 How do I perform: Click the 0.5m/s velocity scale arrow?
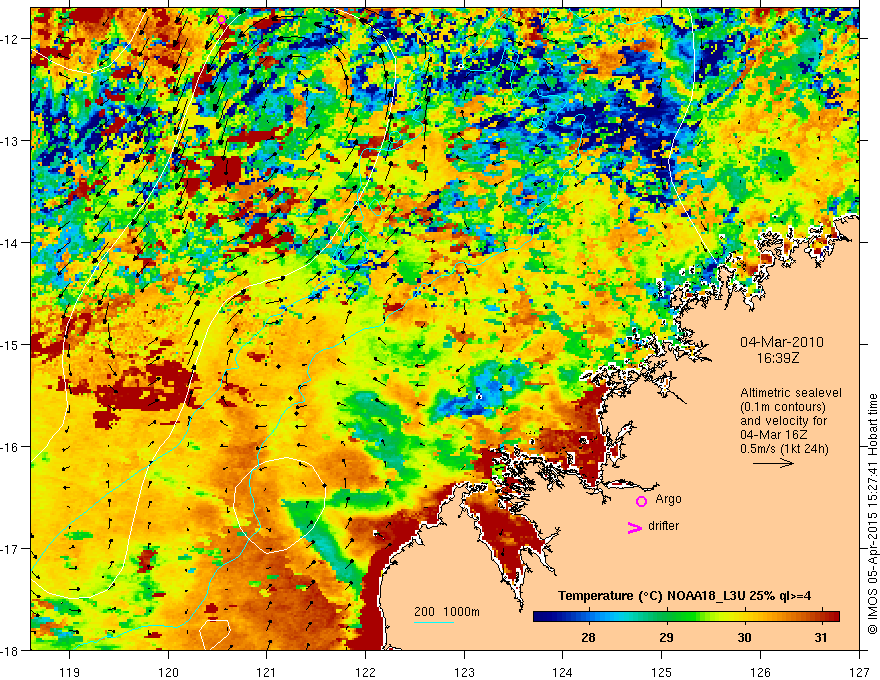pyautogui.click(x=773, y=463)
